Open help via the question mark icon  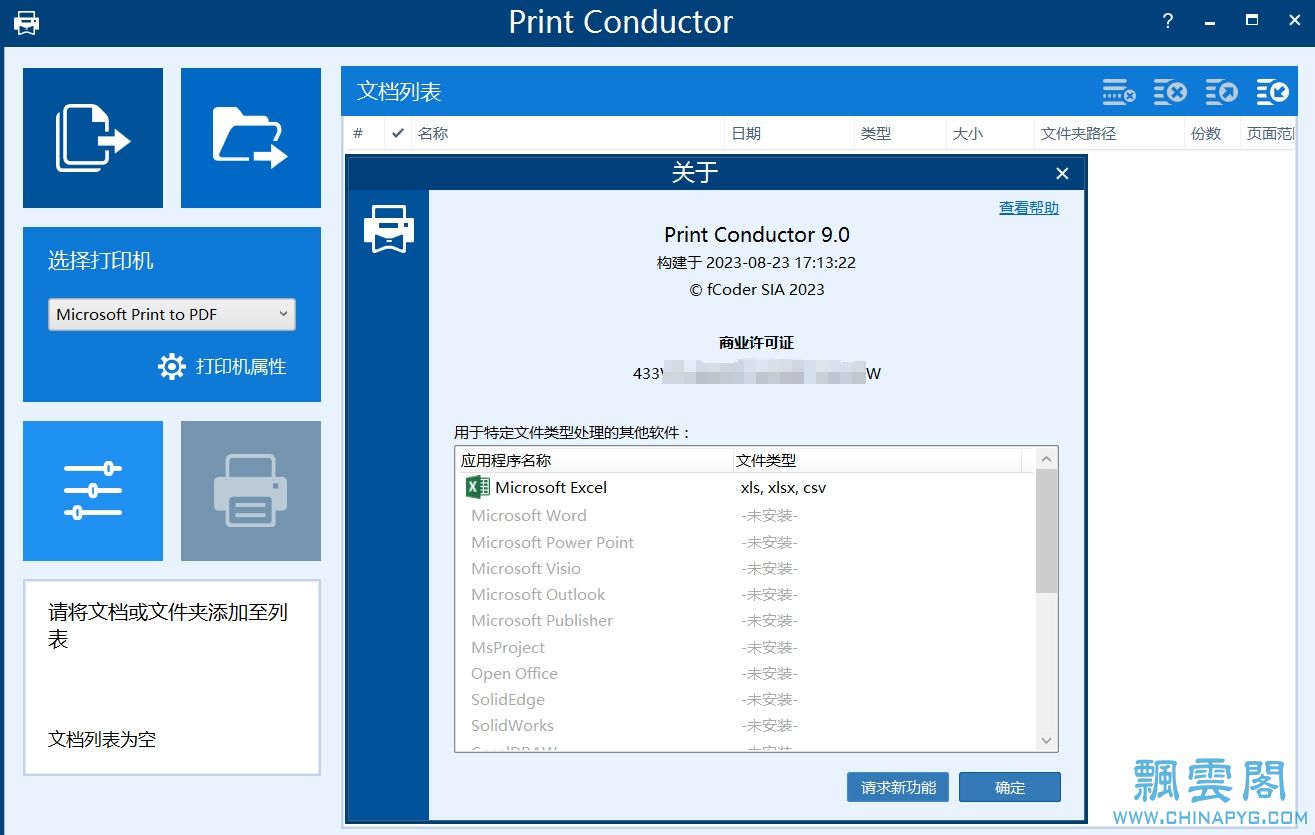tap(1168, 21)
